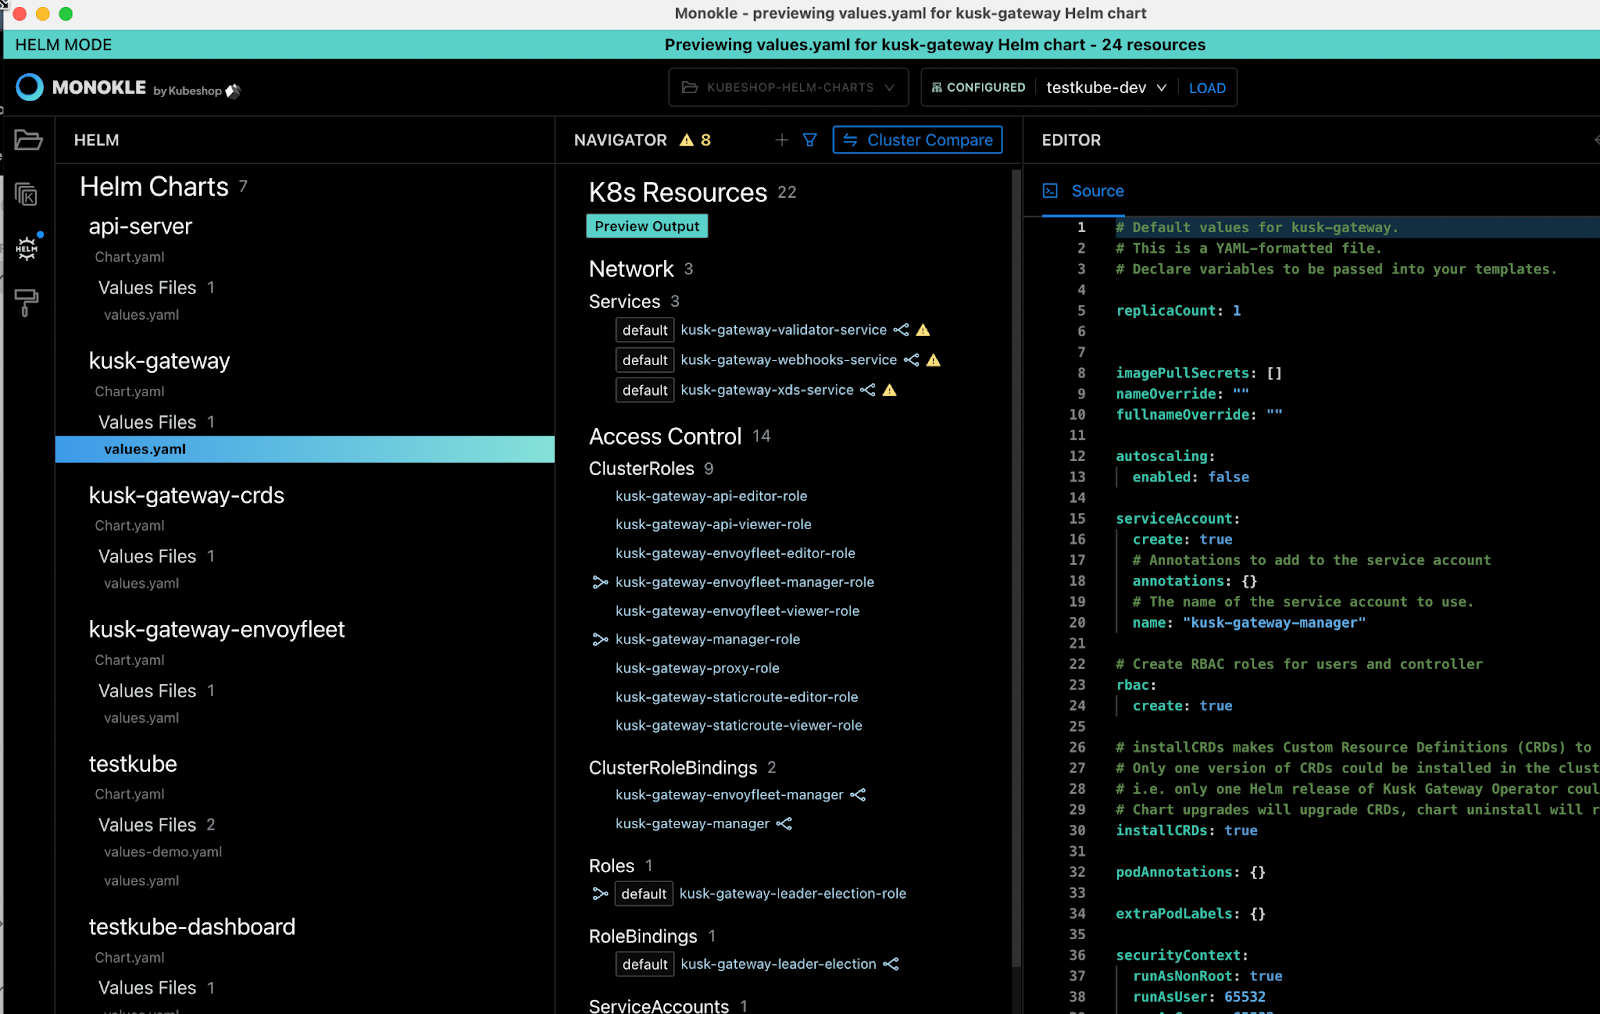Click warning icon of kusk-gateway-webhooks-service
Screen dimensions: 1600x1014
pos(933,360)
